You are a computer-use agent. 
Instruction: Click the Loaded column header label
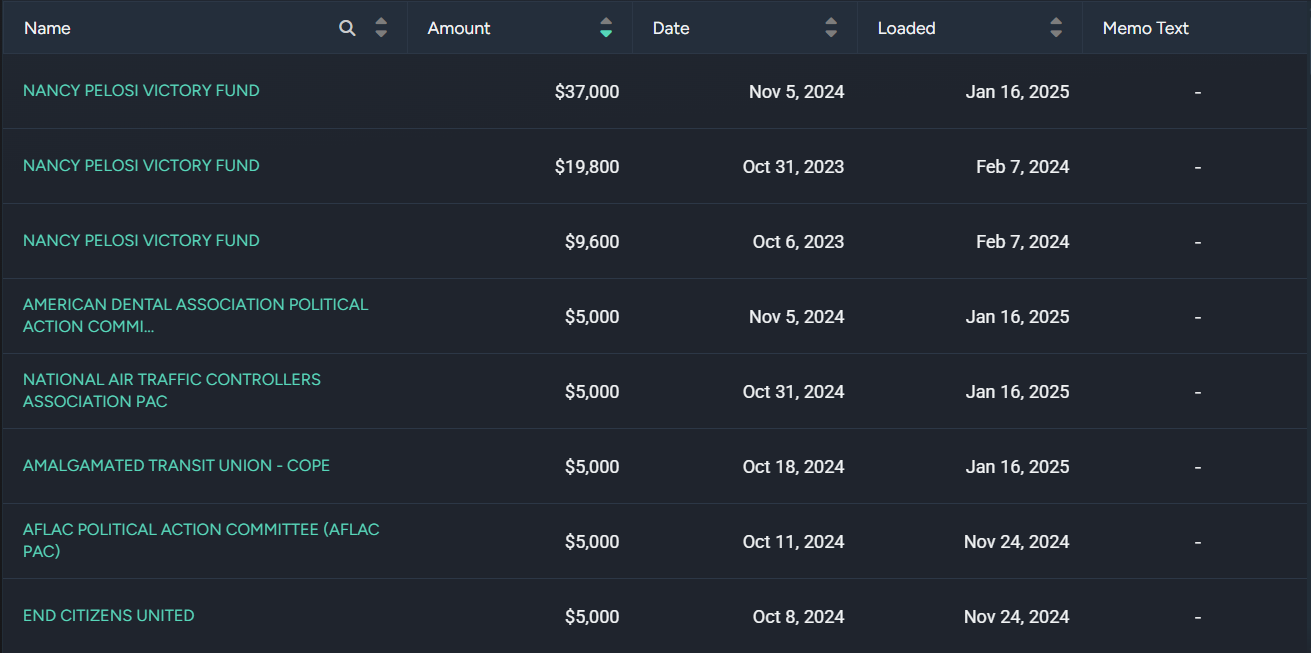tap(906, 28)
